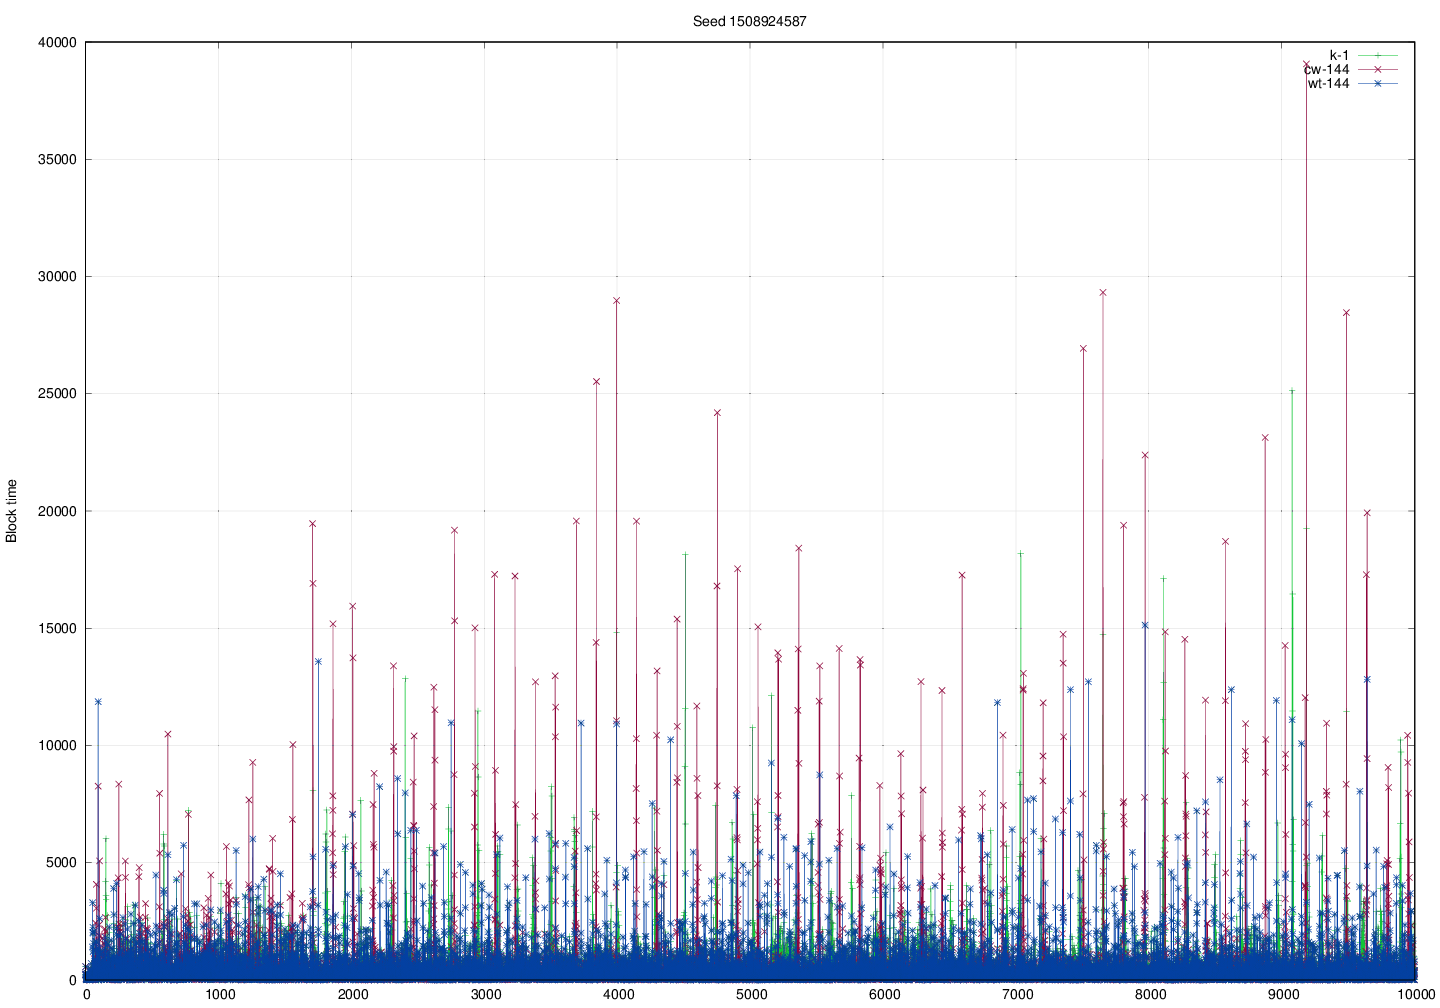Click y-axis tick label 35000

coord(56,159)
